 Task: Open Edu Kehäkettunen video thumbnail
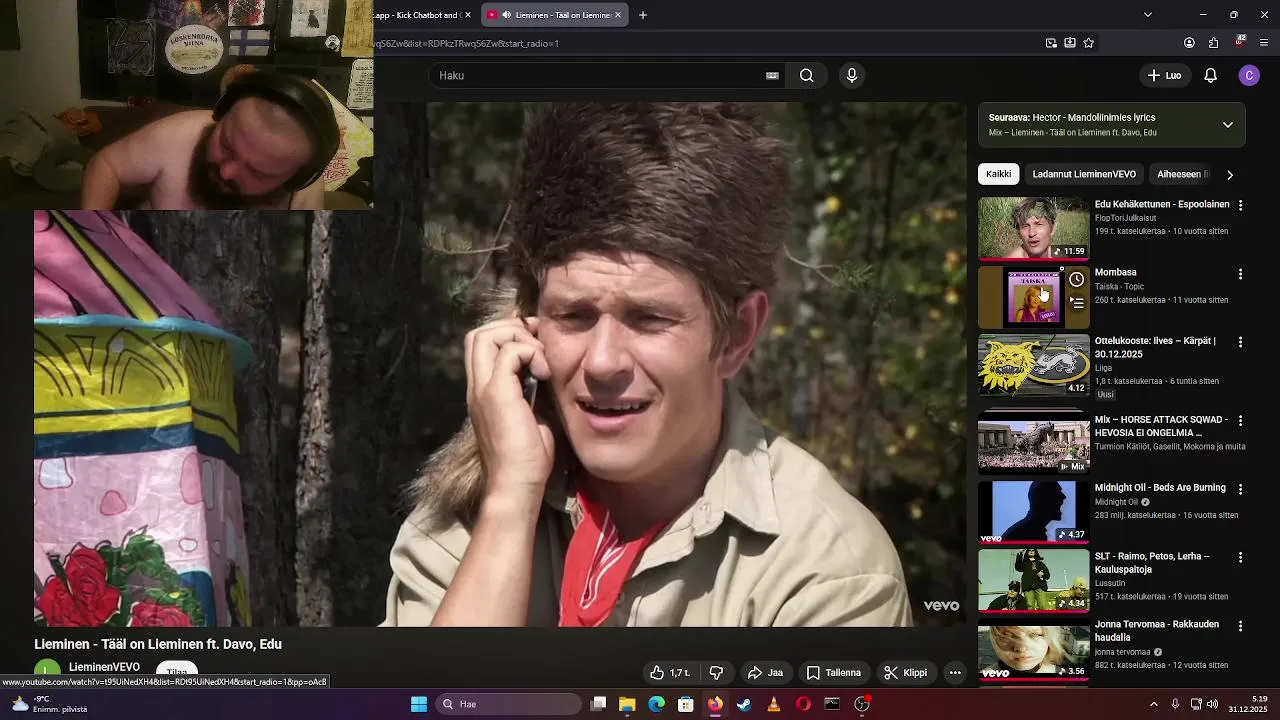click(x=1033, y=228)
